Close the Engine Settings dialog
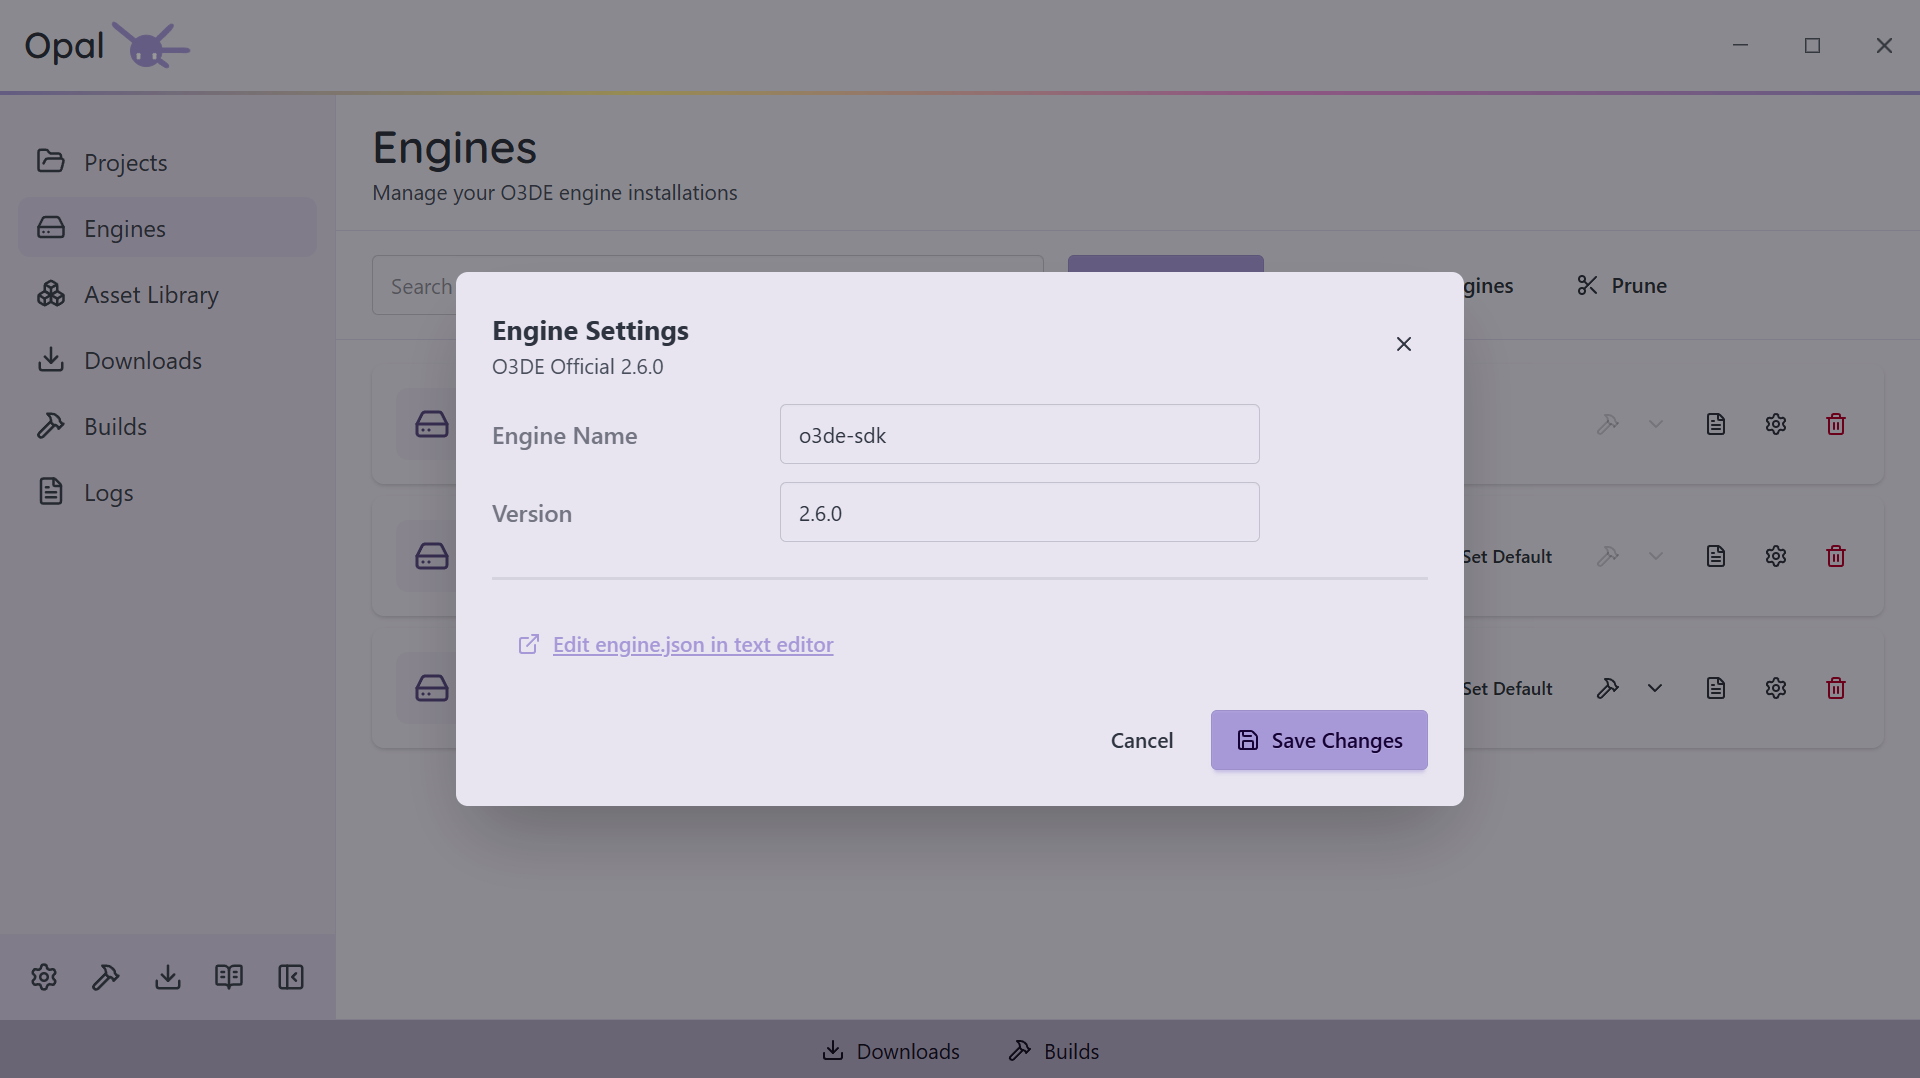Screen dimensions: 1920x1078 pyautogui.click(x=1404, y=344)
